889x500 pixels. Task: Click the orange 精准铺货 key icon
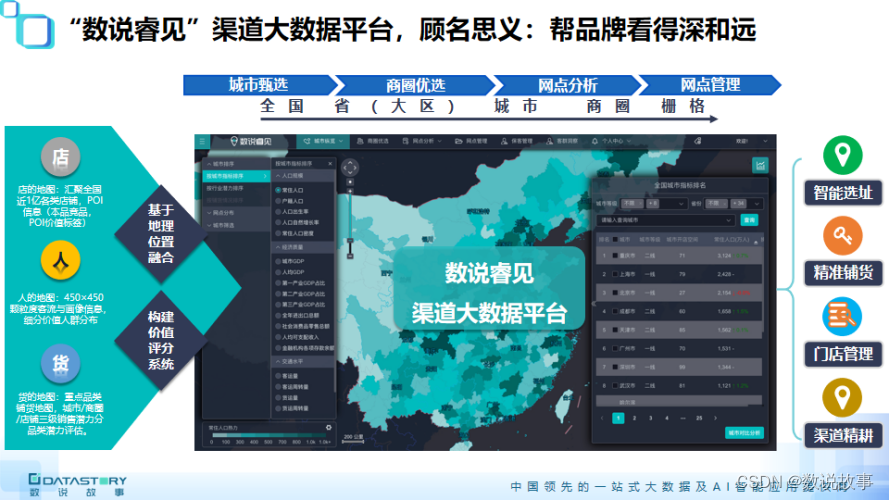843,235
